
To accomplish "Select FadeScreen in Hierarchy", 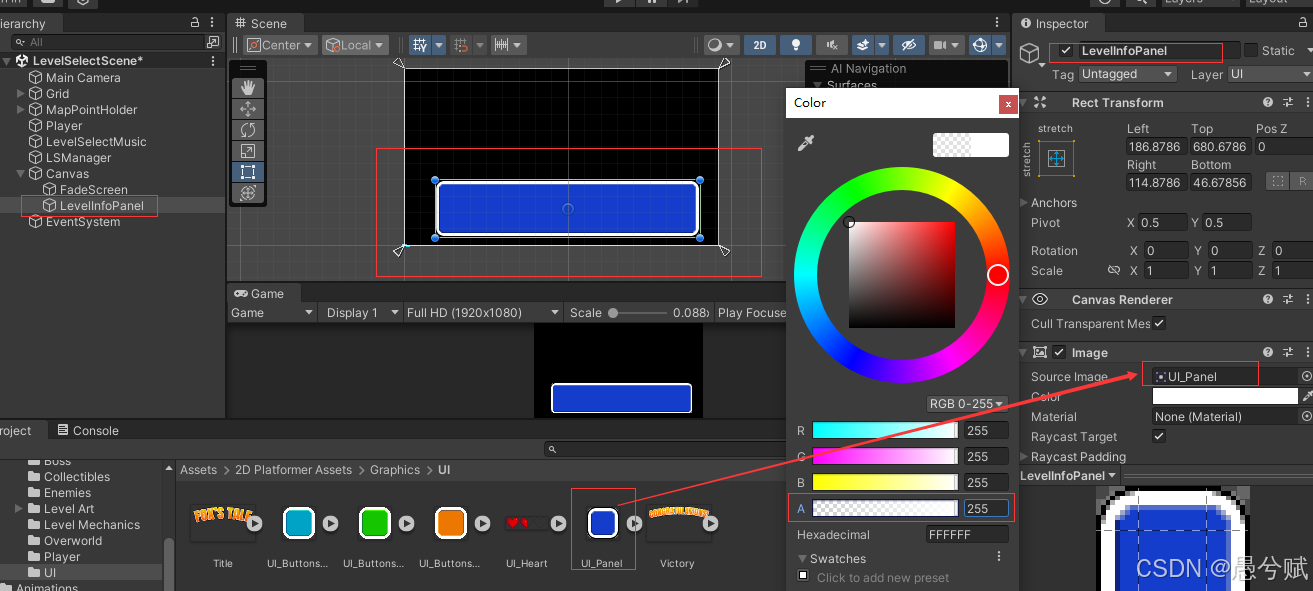I will (x=93, y=190).
